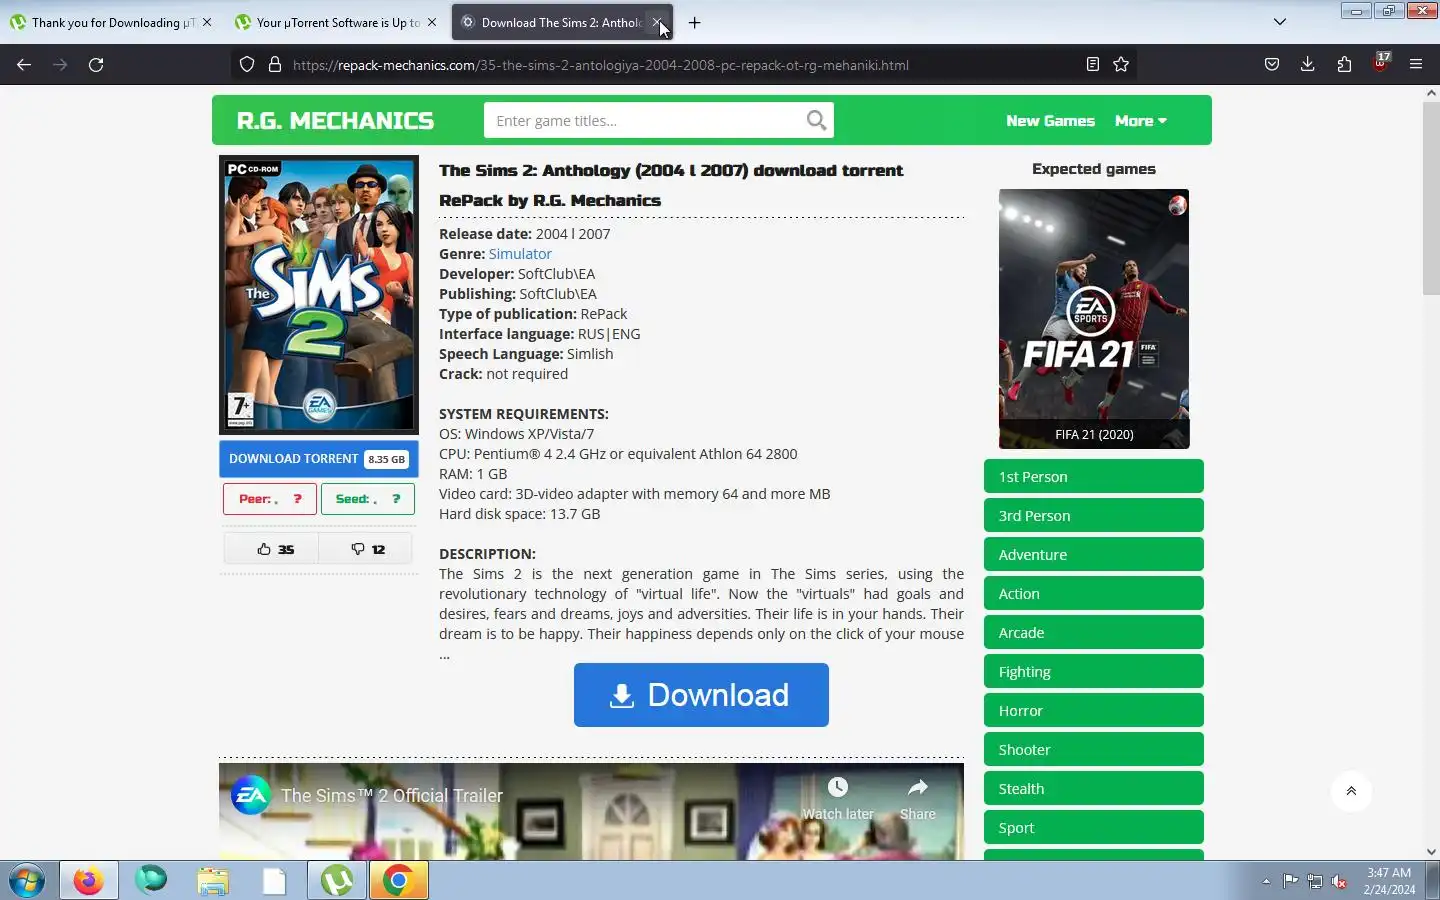Bookmark this page with the star

[x=1121, y=65]
